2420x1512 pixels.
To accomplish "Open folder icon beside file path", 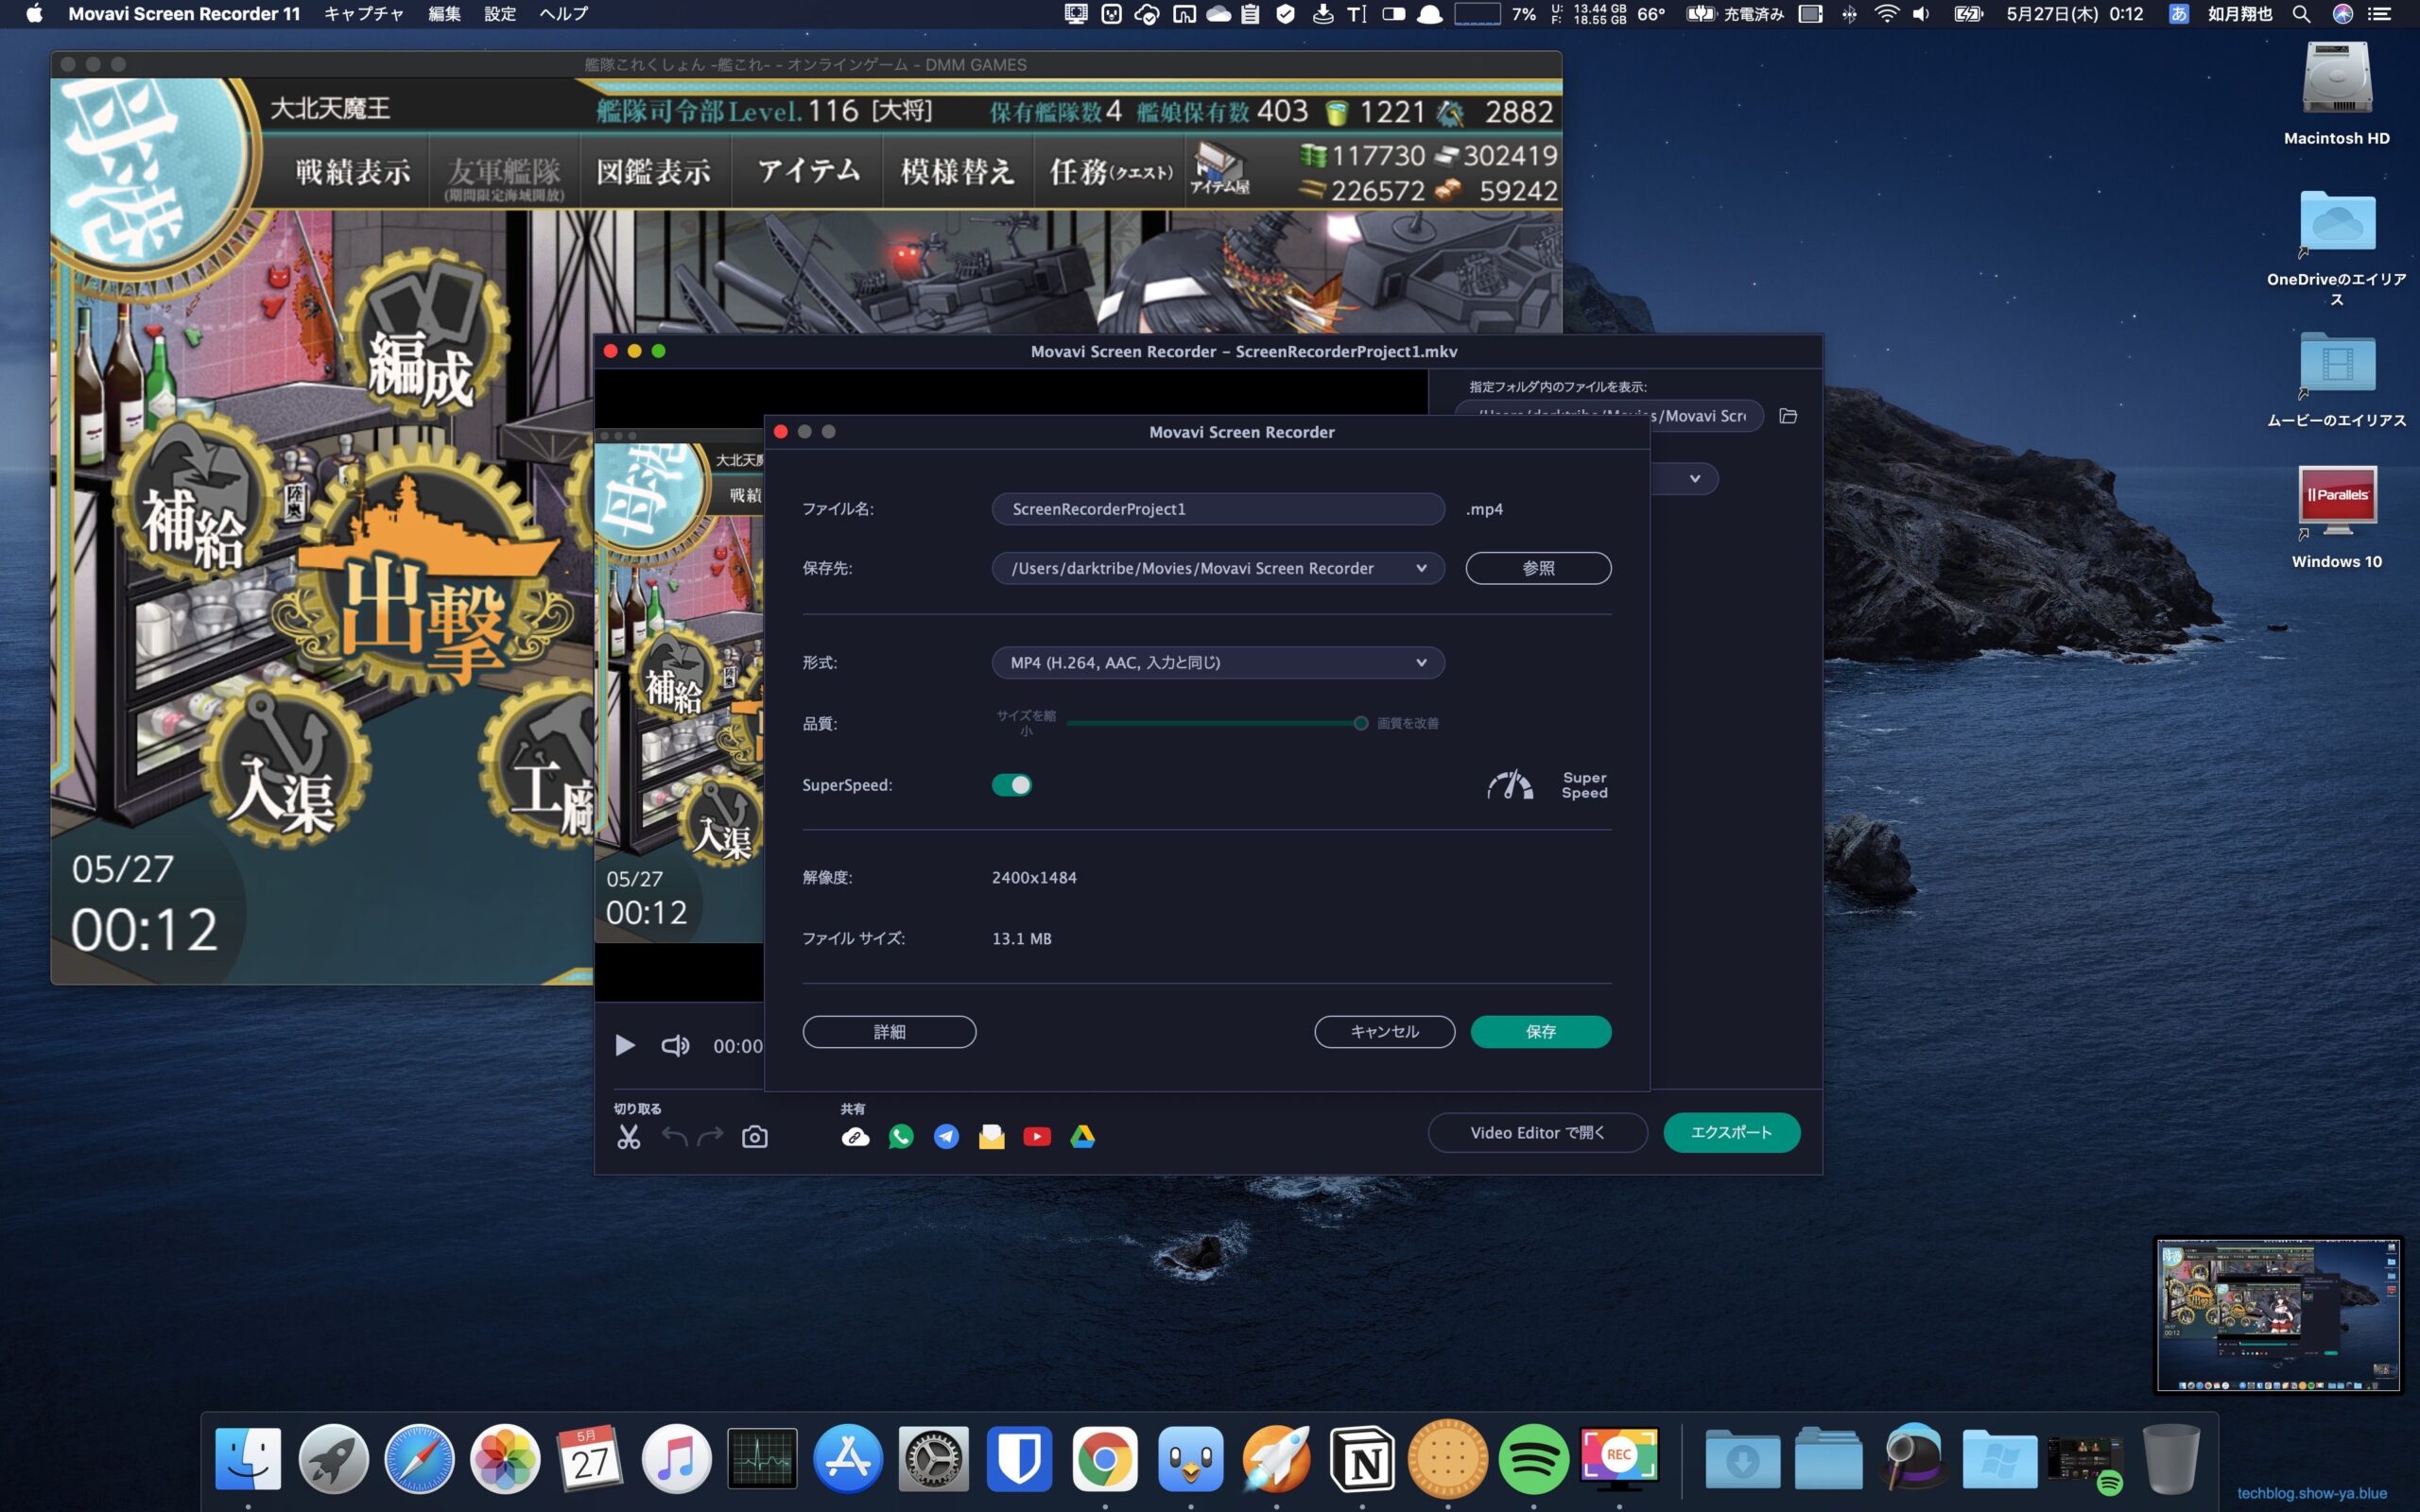I will click(x=1788, y=416).
